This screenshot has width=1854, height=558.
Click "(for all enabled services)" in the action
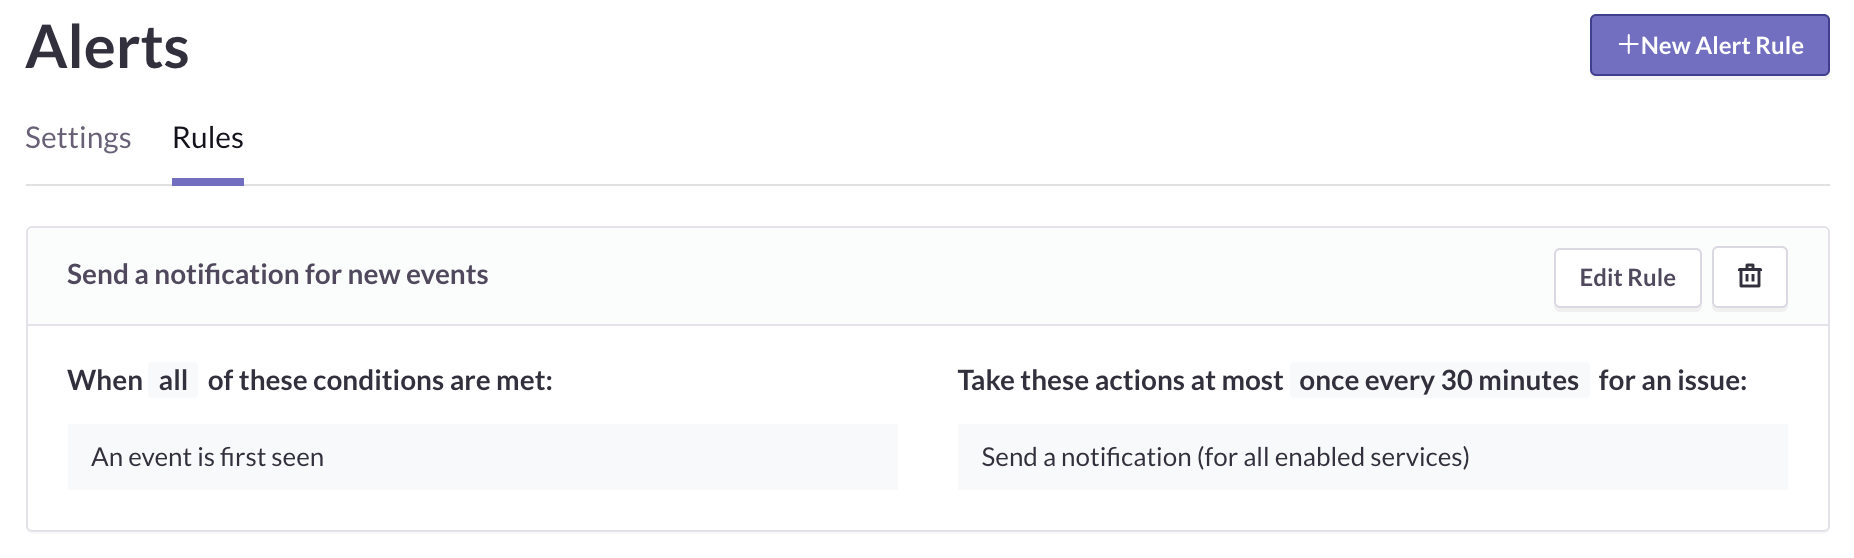[1333, 457]
